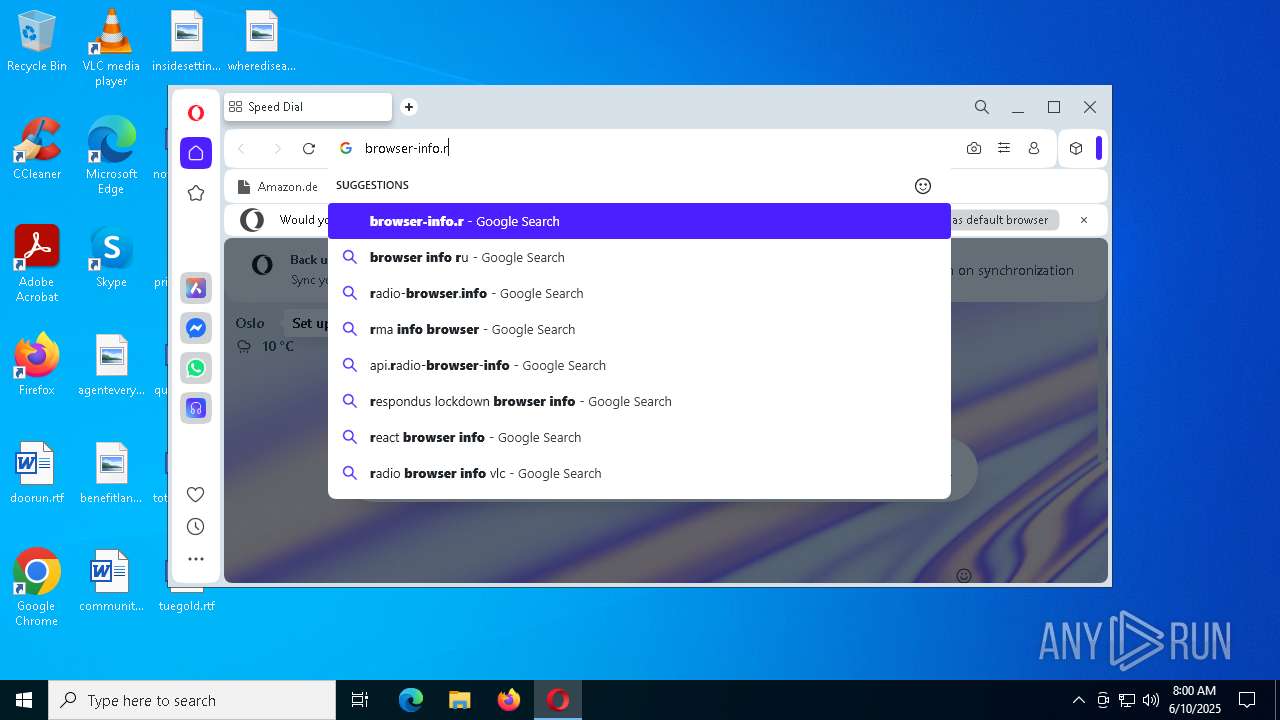Open the Amazon.de bookmark

(278, 187)
